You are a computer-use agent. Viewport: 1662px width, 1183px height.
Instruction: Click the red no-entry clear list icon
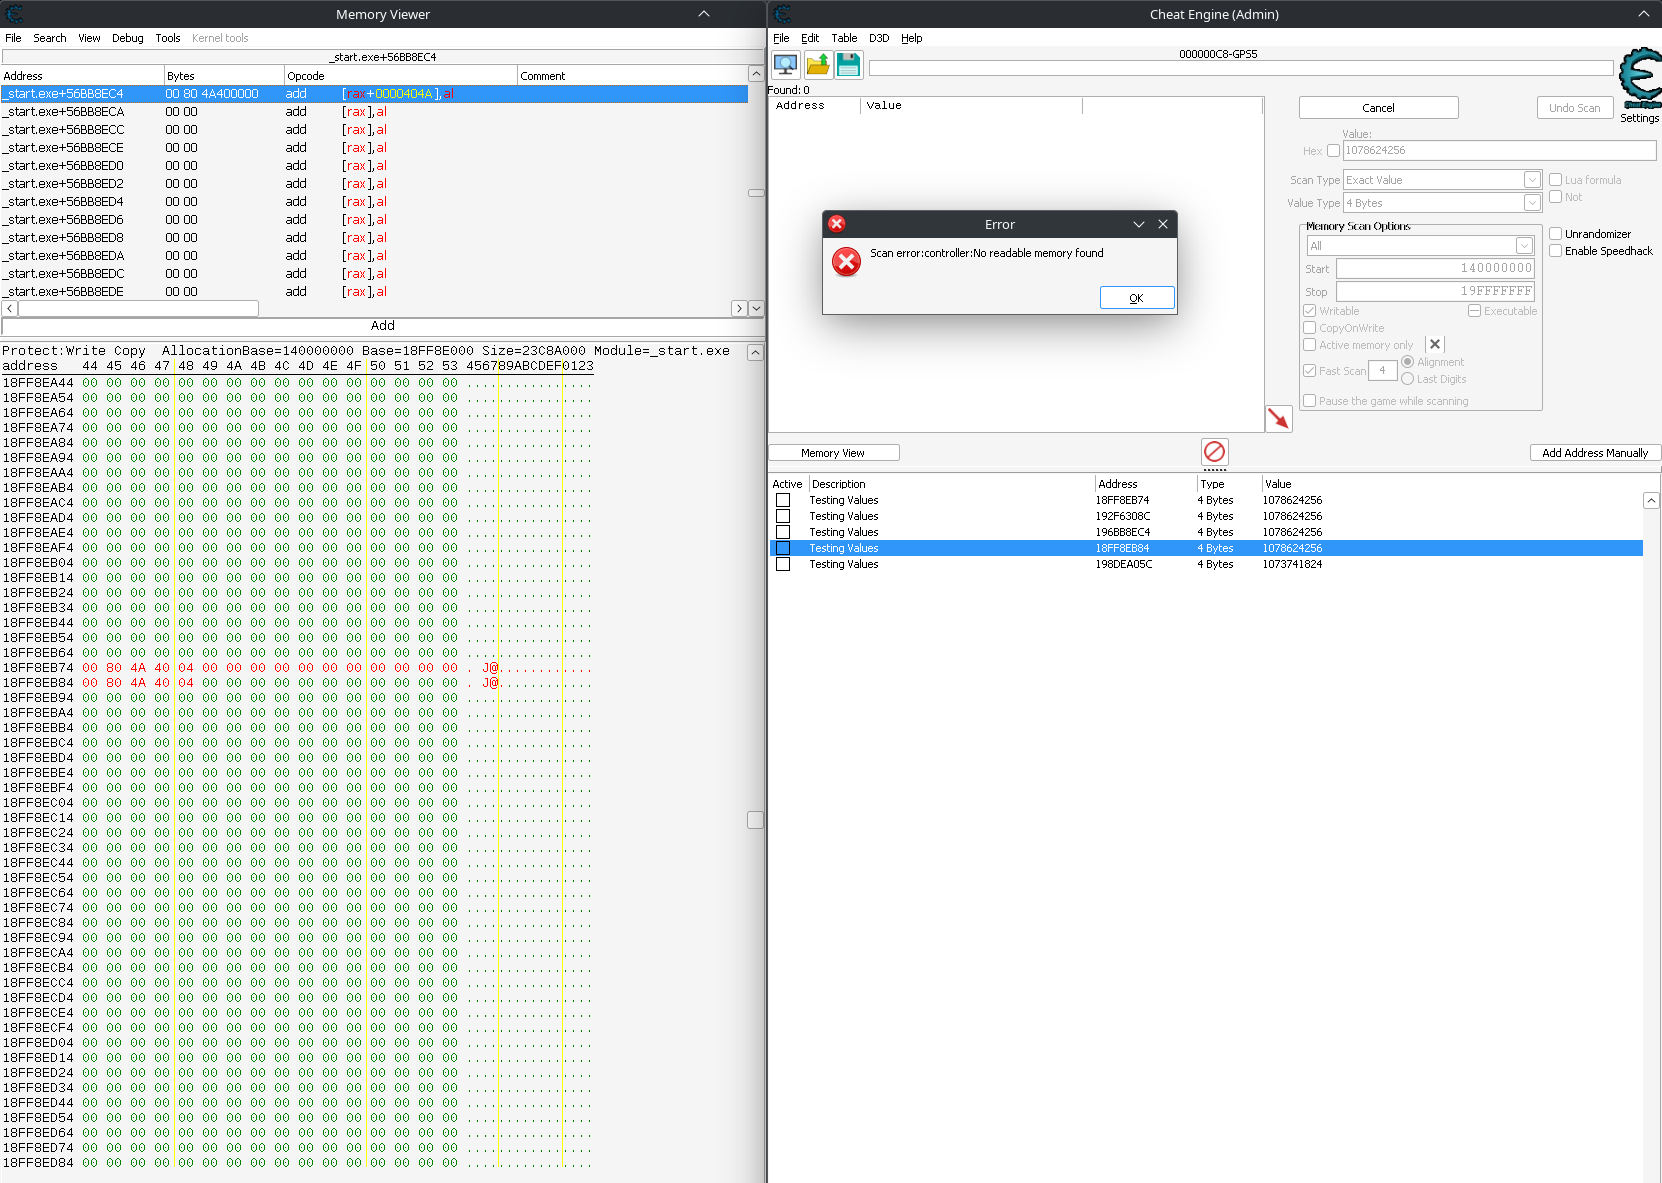[x=1214, y=452]
